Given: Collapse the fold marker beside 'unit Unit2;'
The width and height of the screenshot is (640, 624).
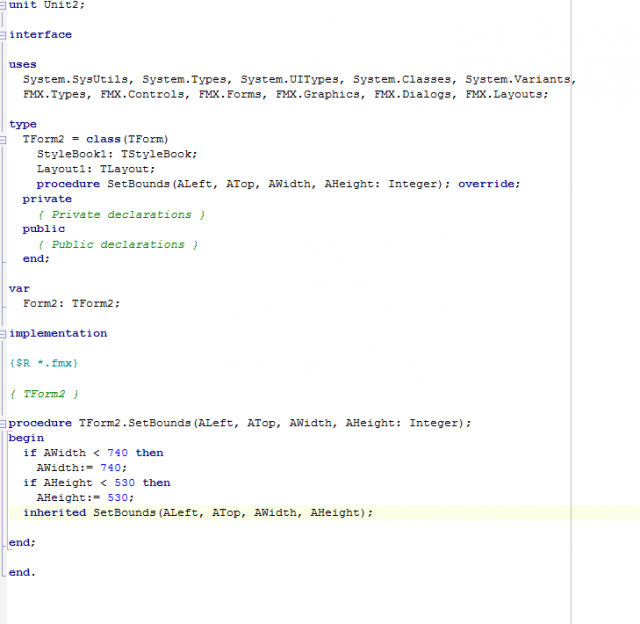Looking at the screenshot, I should point(3,5).
